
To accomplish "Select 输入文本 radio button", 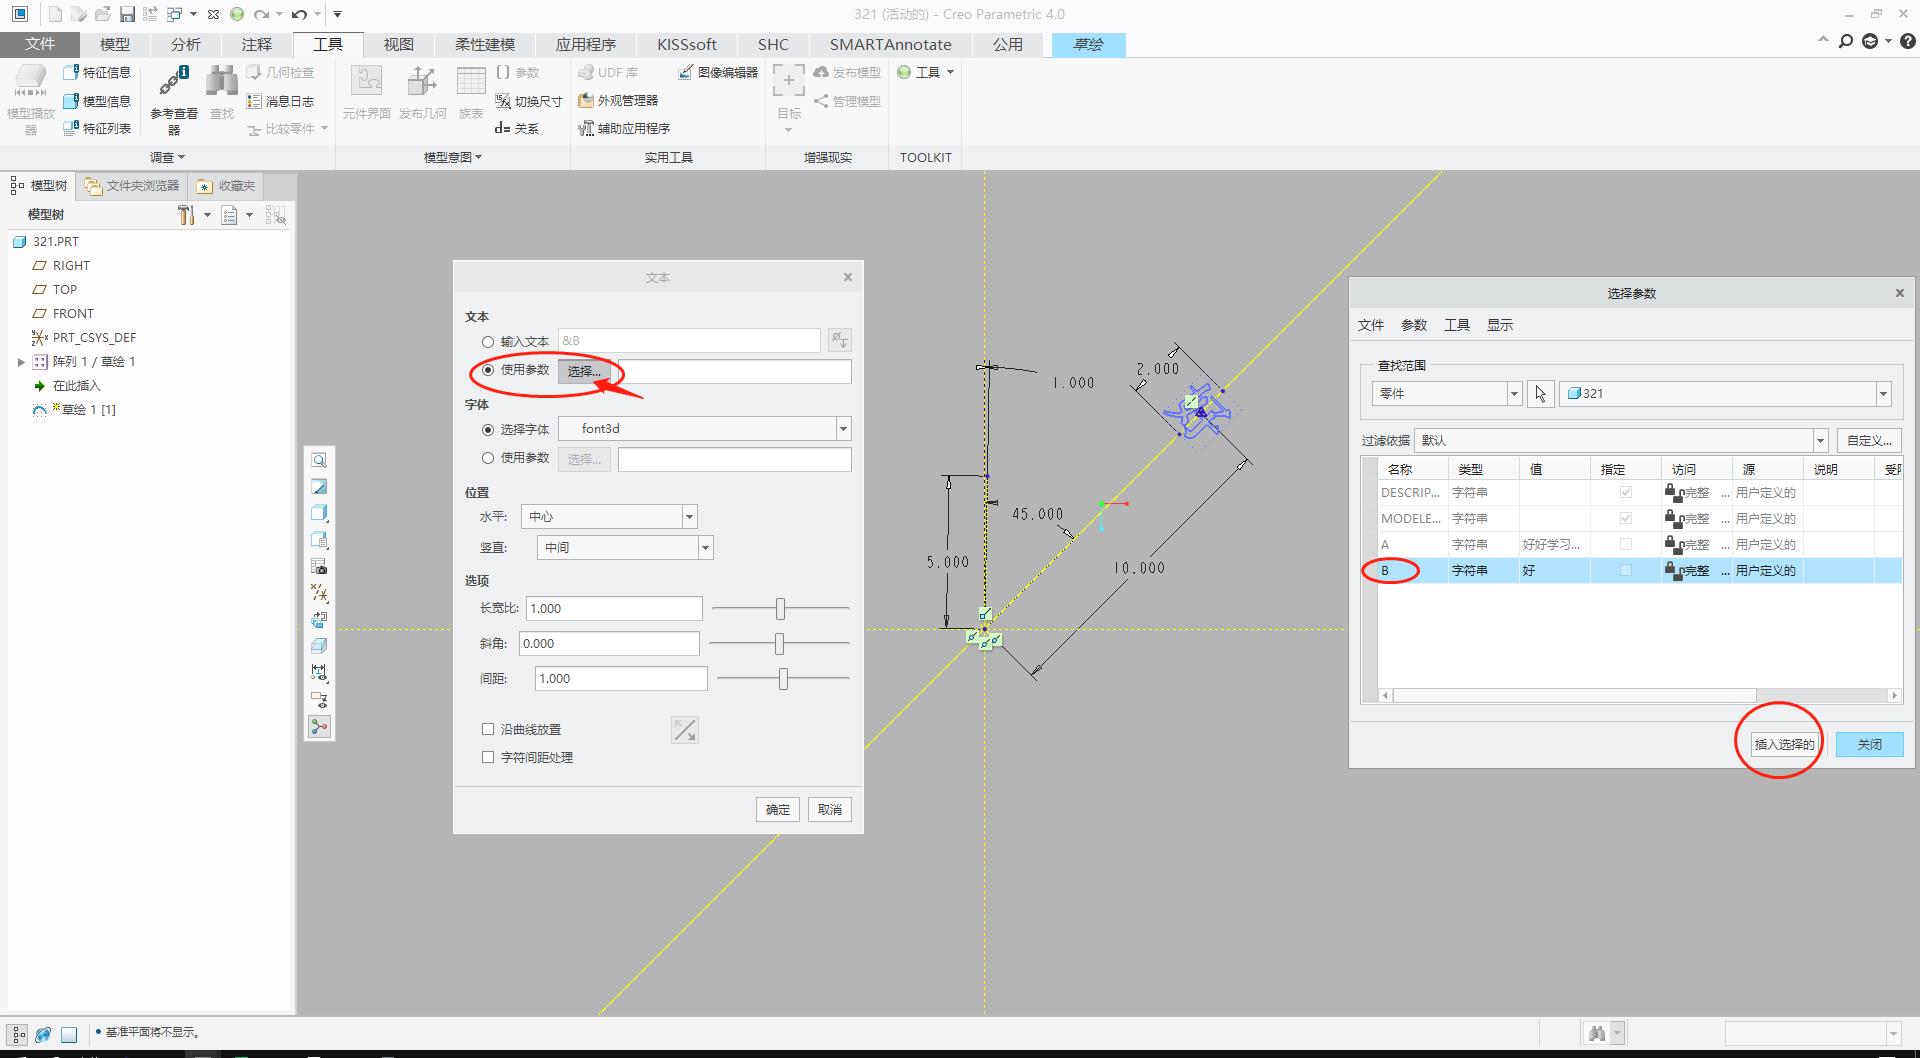I will (488, 342).
